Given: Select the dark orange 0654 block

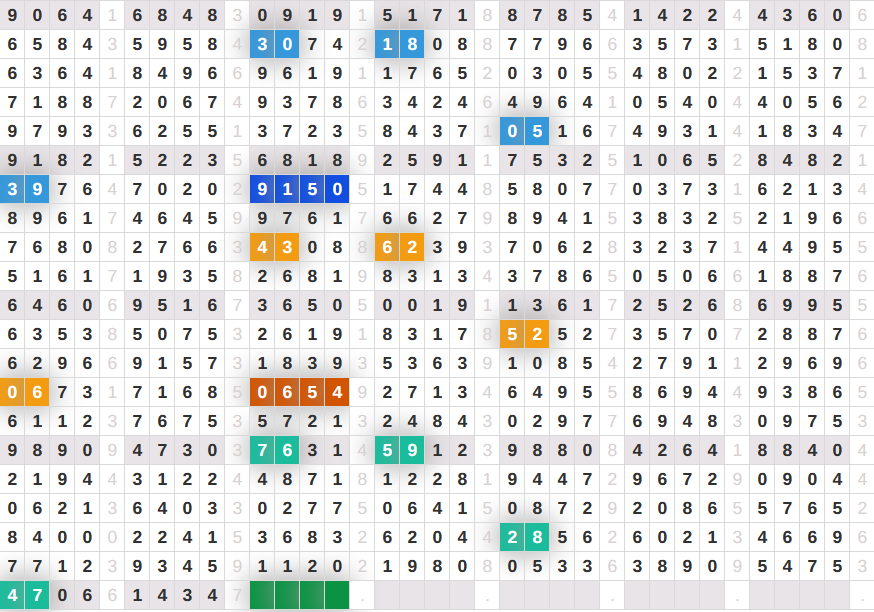Looking at the screenshot, I should [x=299, y=392].
